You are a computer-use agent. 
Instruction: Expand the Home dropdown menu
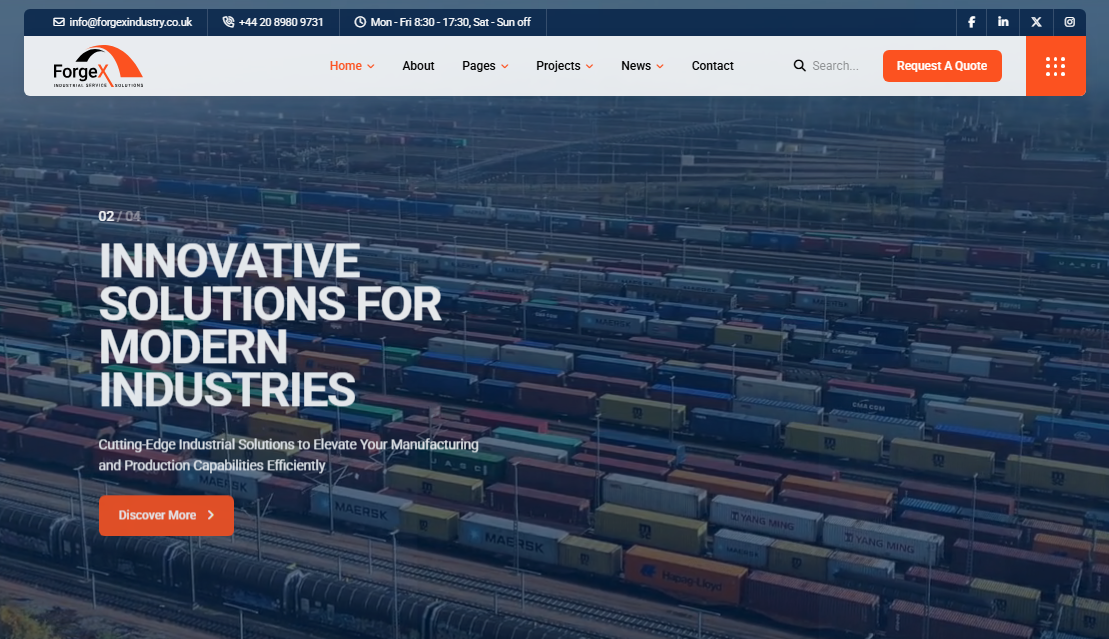click(x=352, y=66)
